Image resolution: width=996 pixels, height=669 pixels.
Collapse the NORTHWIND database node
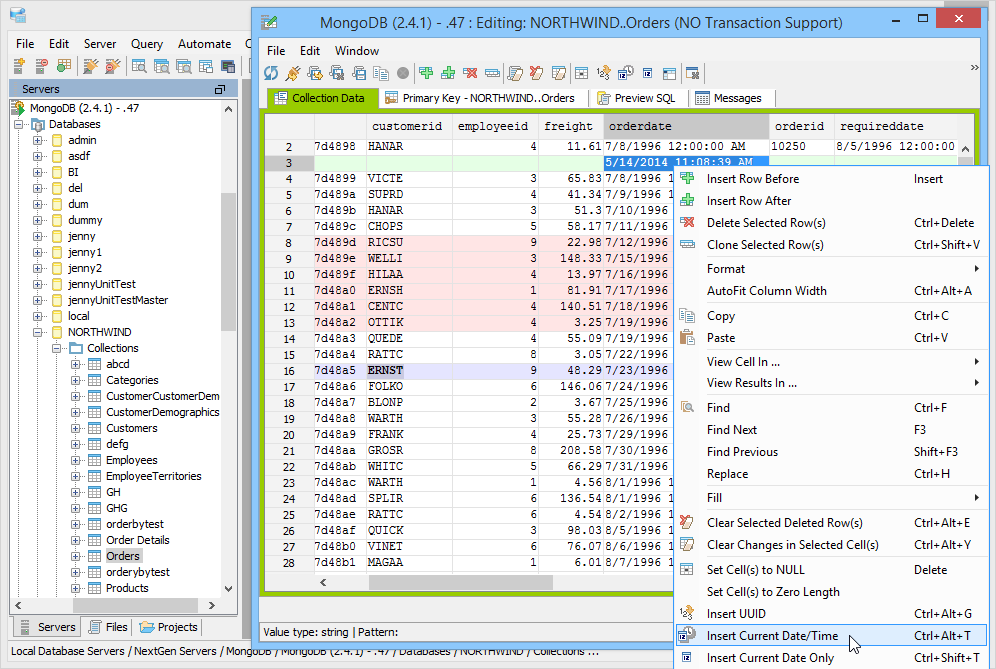[x=37, y=332]
